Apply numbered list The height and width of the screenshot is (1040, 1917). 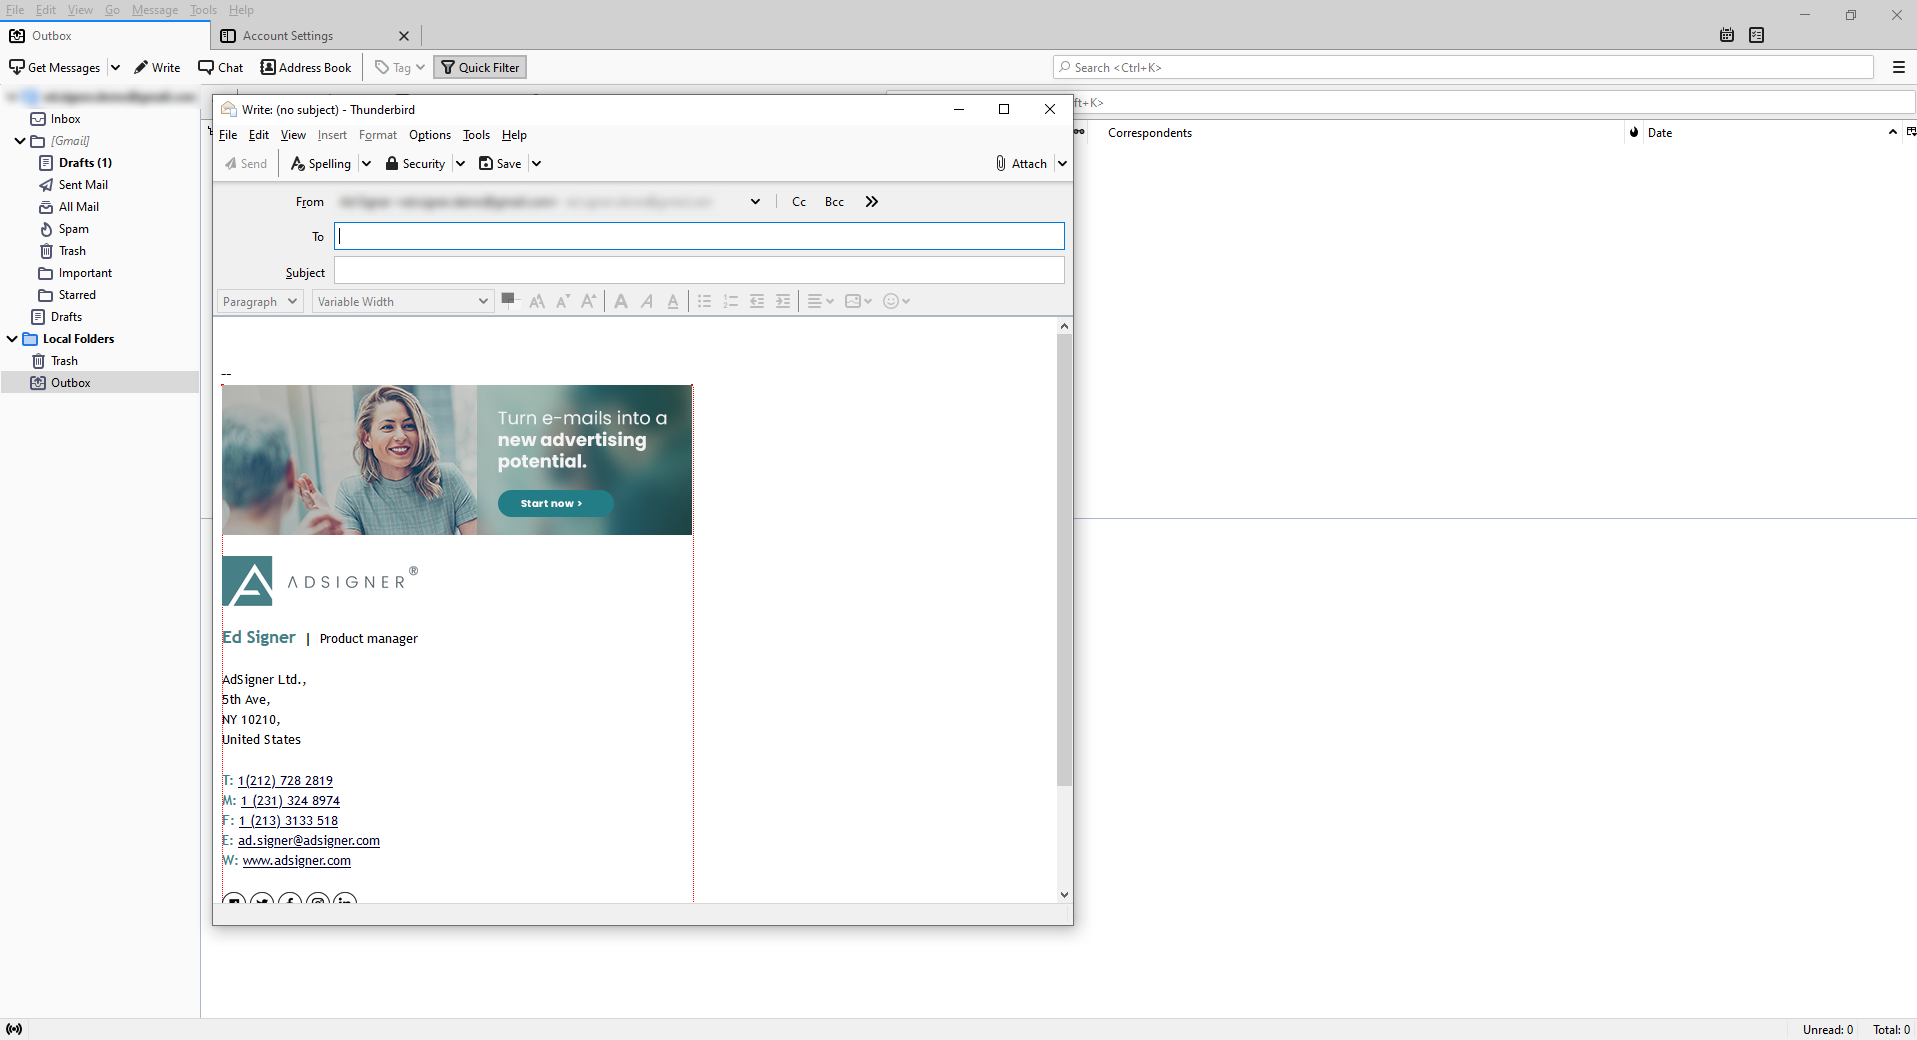(x=731, y=301)
